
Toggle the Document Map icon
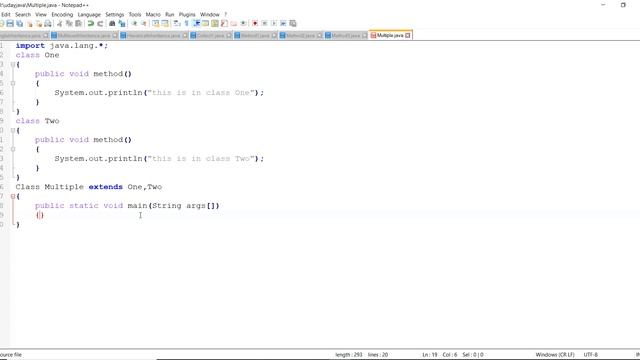(x=215, y=24)
